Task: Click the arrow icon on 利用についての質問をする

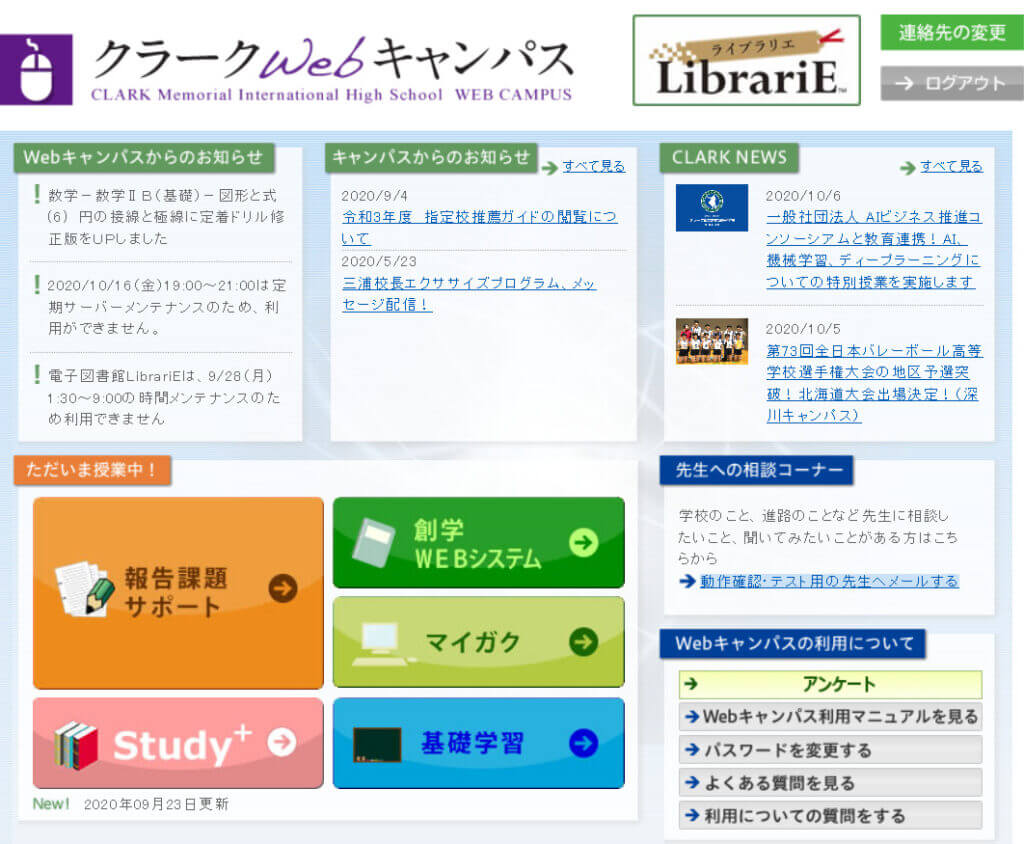Action: pyautogui.click(x=692, y=815)
